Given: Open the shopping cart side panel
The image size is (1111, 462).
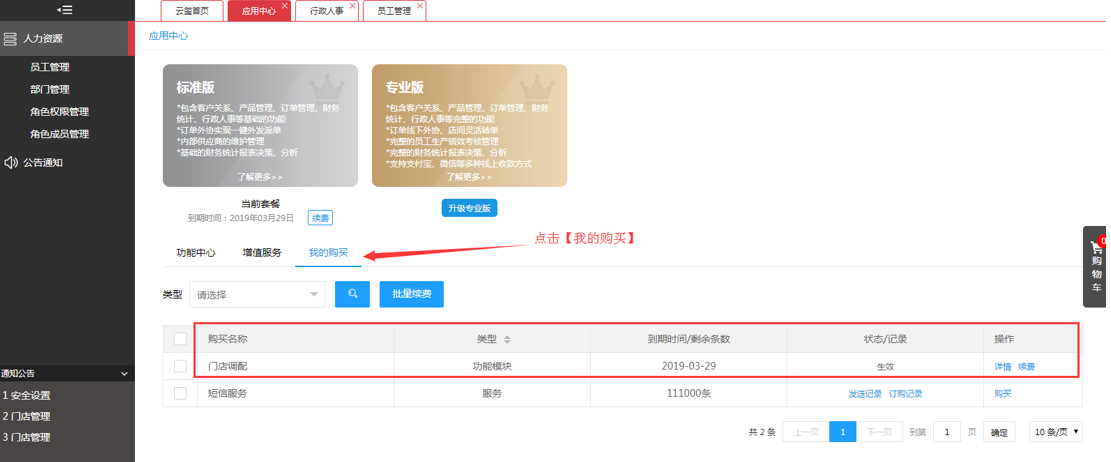Looking at the screenshot, I should tap(1096, 266).
